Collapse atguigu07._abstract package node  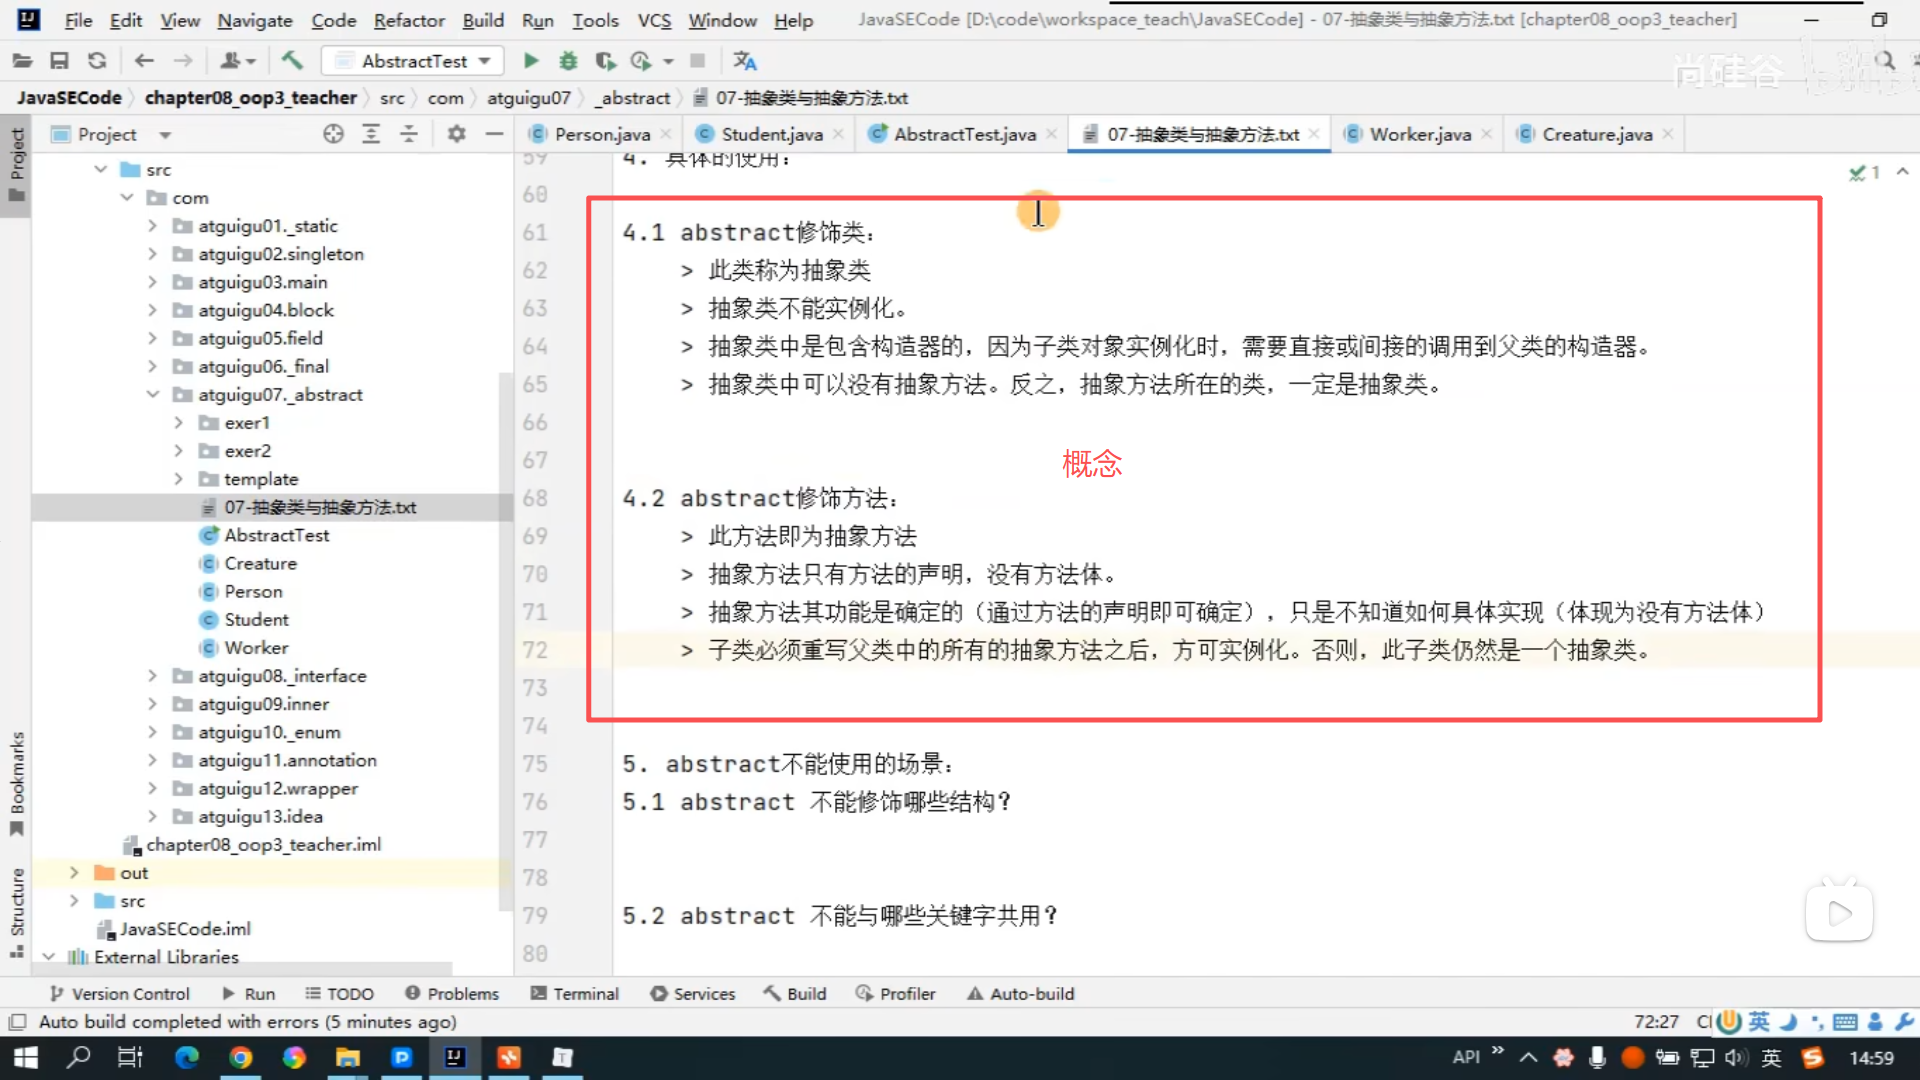152,395
